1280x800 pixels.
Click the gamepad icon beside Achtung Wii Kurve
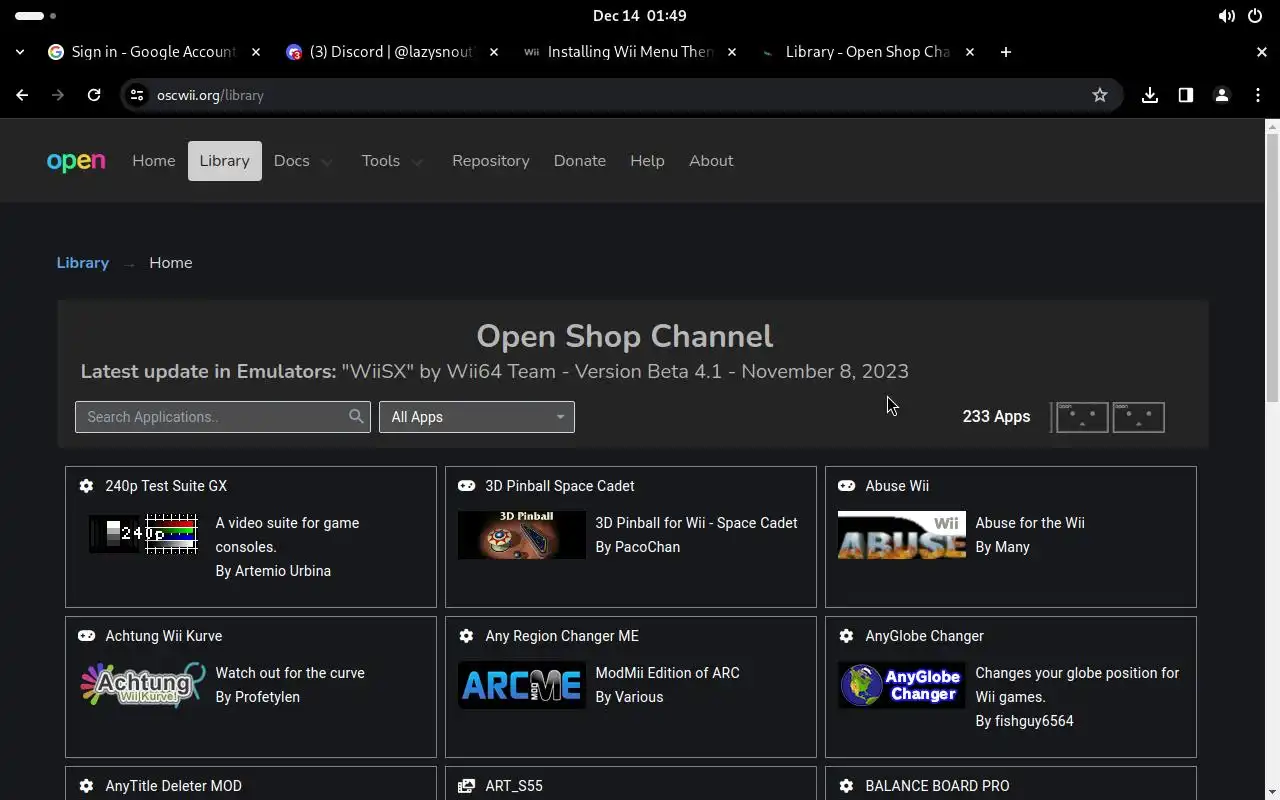[86, 636]
